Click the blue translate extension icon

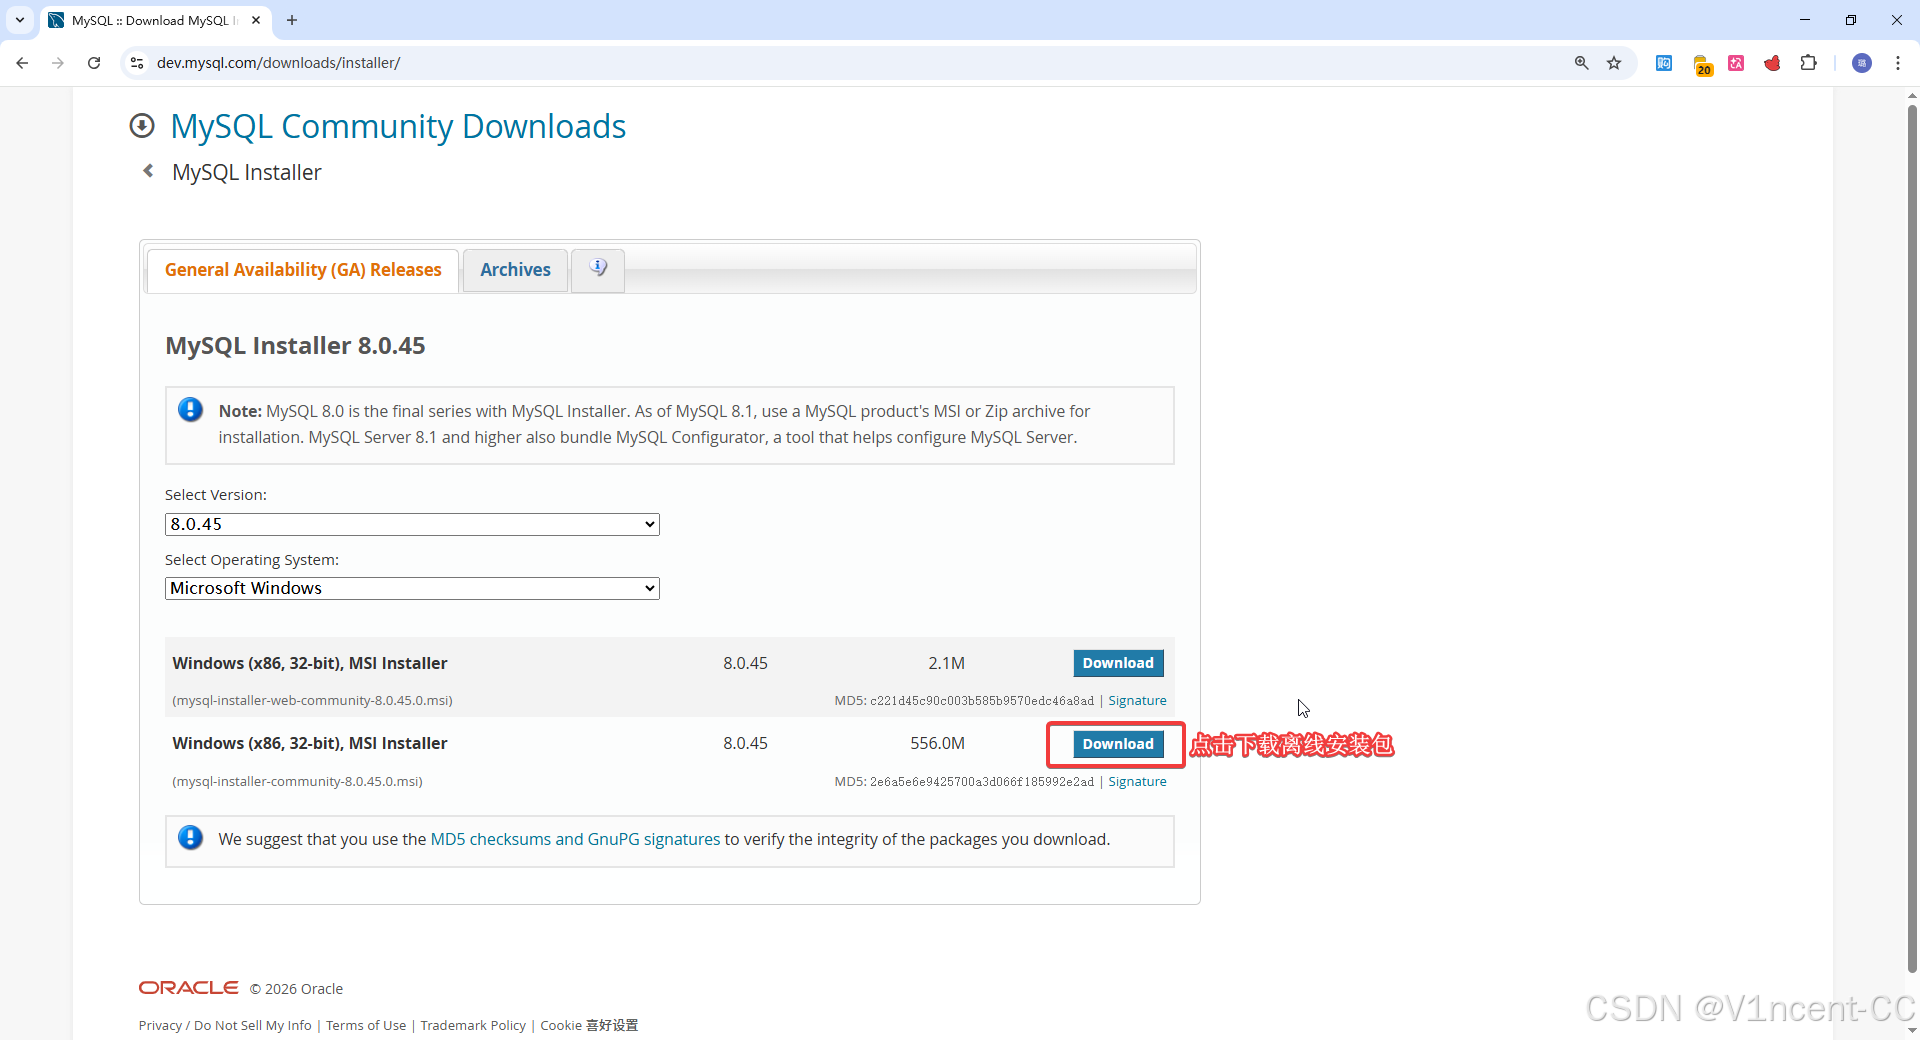tap(1664, 63)
